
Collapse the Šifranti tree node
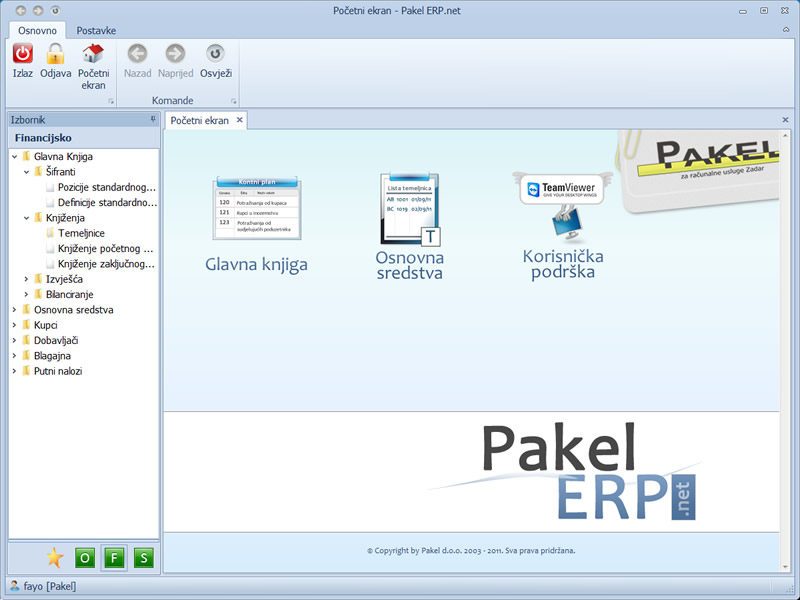tap(26, 172)
